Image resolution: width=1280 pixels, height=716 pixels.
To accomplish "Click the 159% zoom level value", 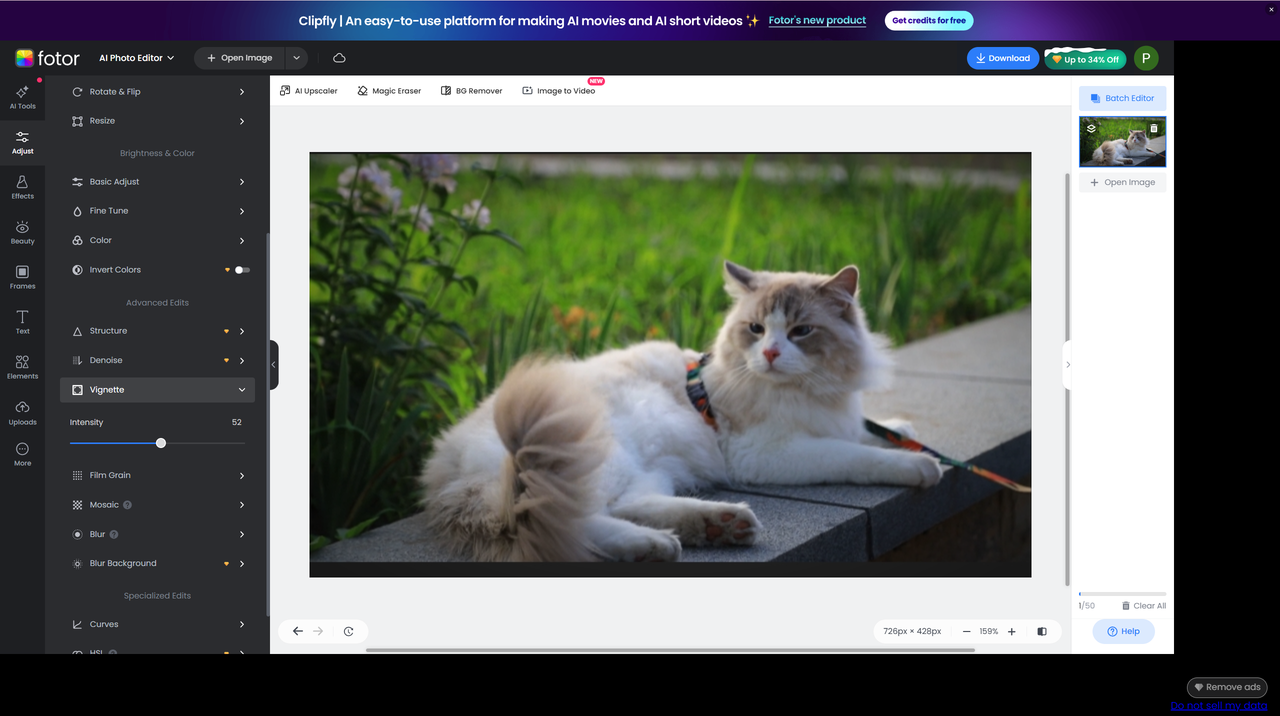I will (x=989, y=631).
